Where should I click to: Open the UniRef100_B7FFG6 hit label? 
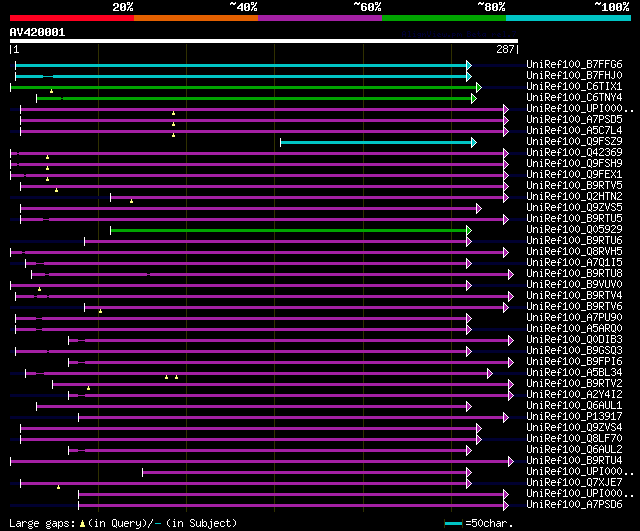click(x=574, y=64)
